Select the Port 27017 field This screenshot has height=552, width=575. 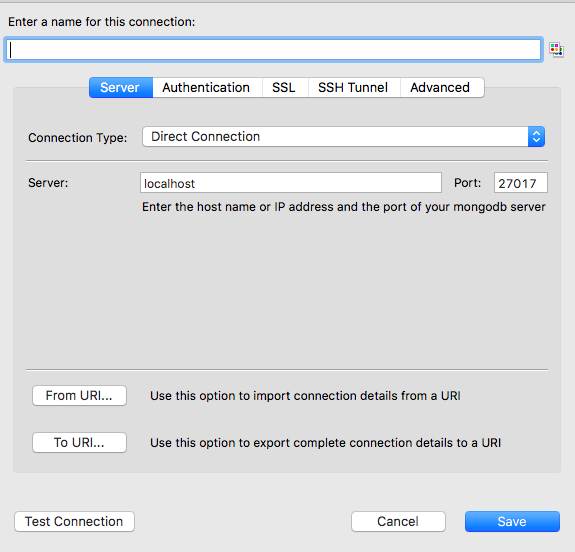tap(521, 183)
